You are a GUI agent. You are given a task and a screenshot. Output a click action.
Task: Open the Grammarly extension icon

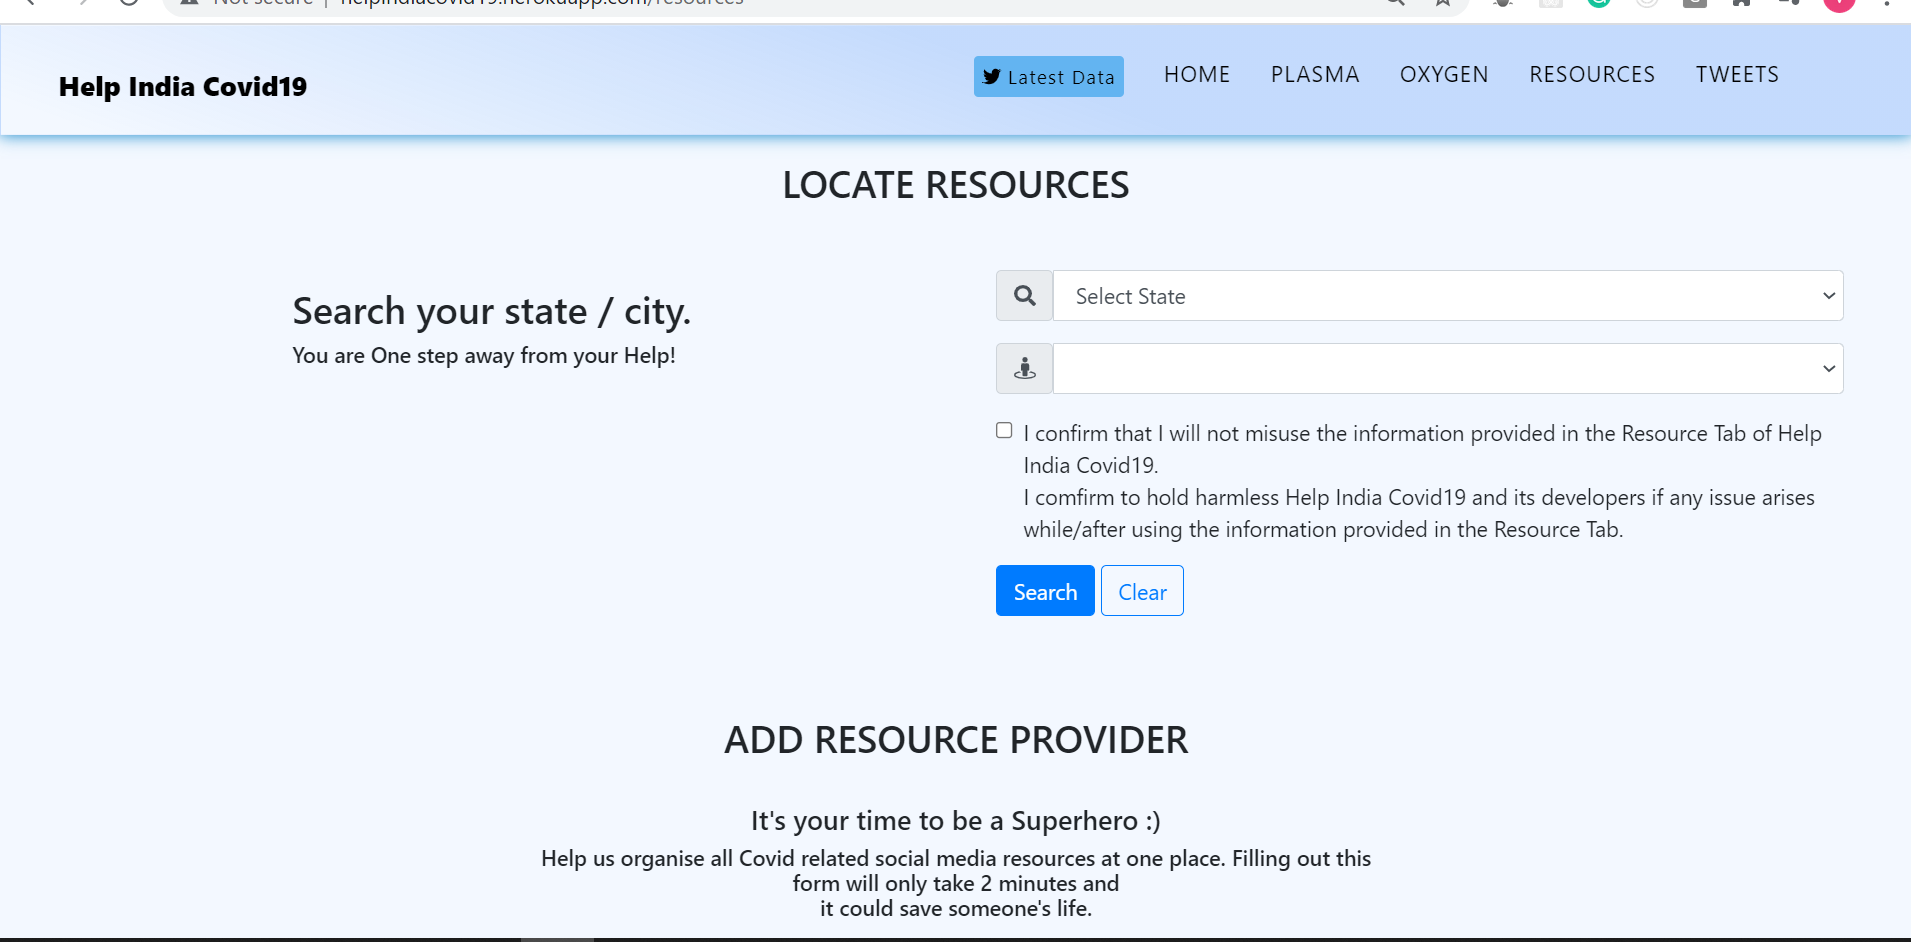[1596, 3]
